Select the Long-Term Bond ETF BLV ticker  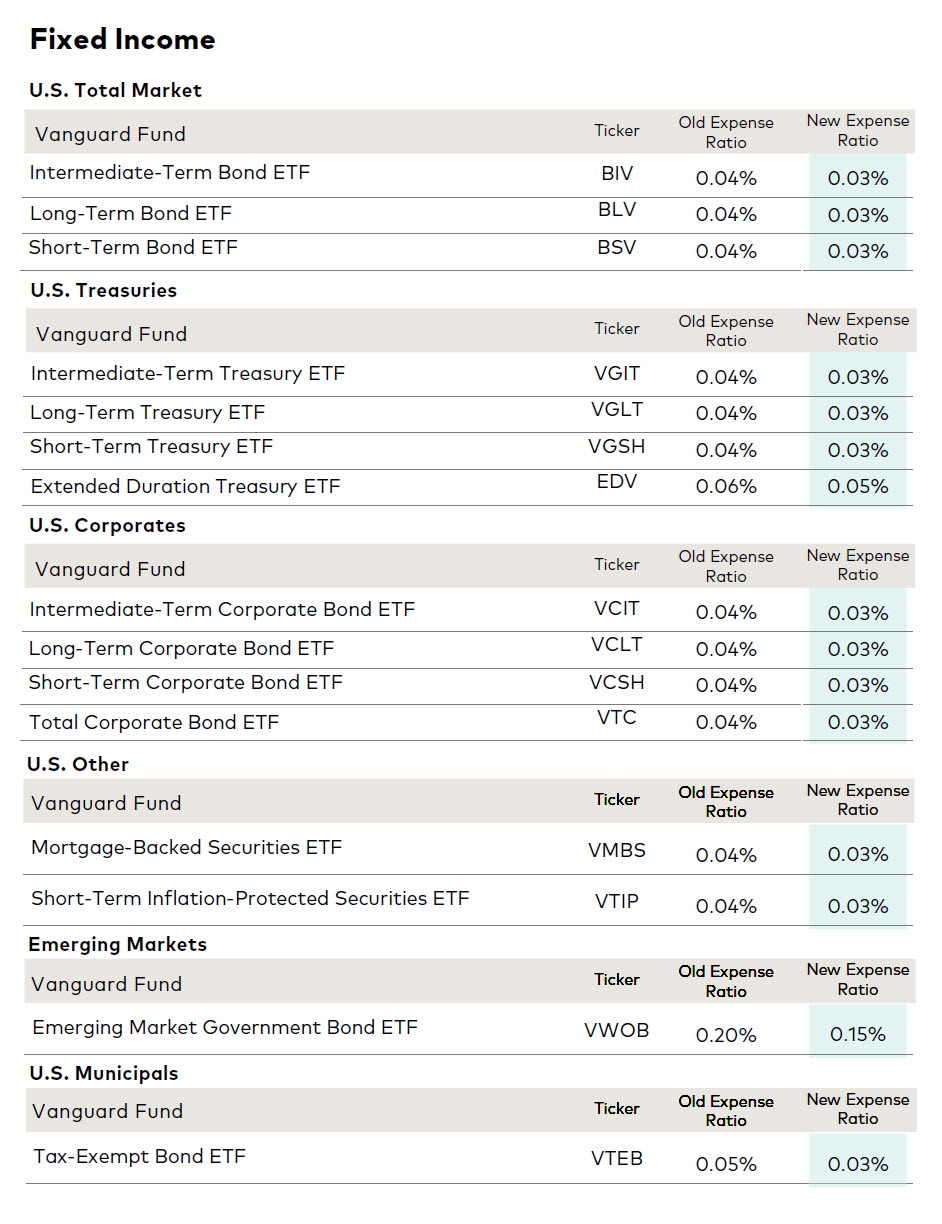pyautogui.click(x=616, y=210)
